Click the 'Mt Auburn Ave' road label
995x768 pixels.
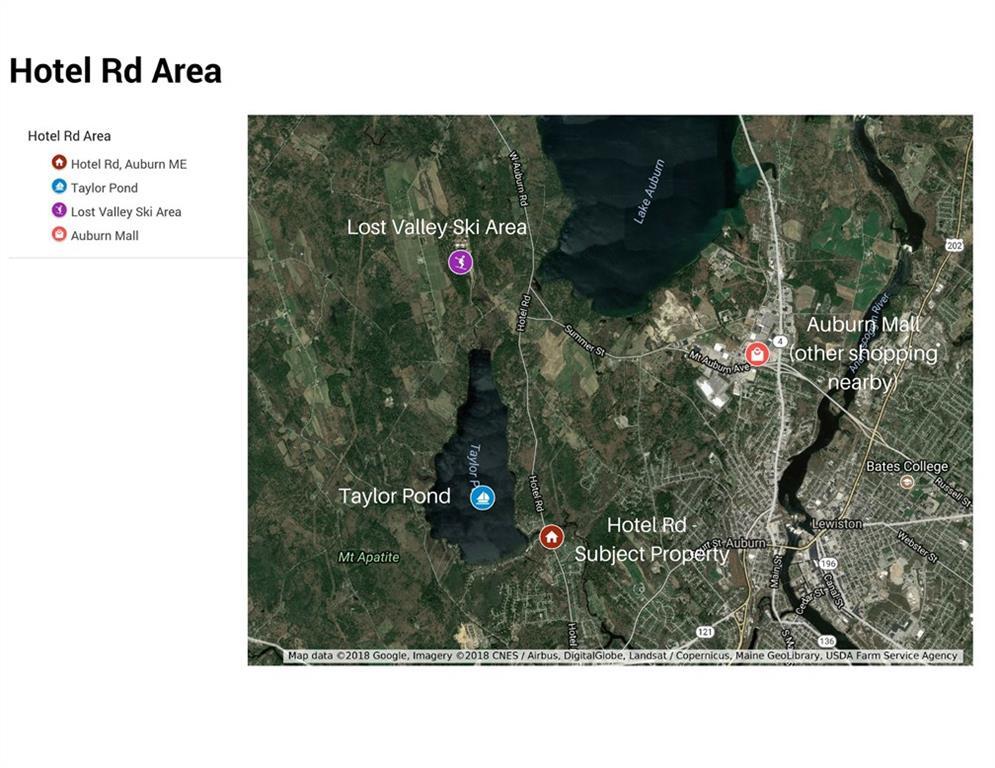click(x=720, y=362)
